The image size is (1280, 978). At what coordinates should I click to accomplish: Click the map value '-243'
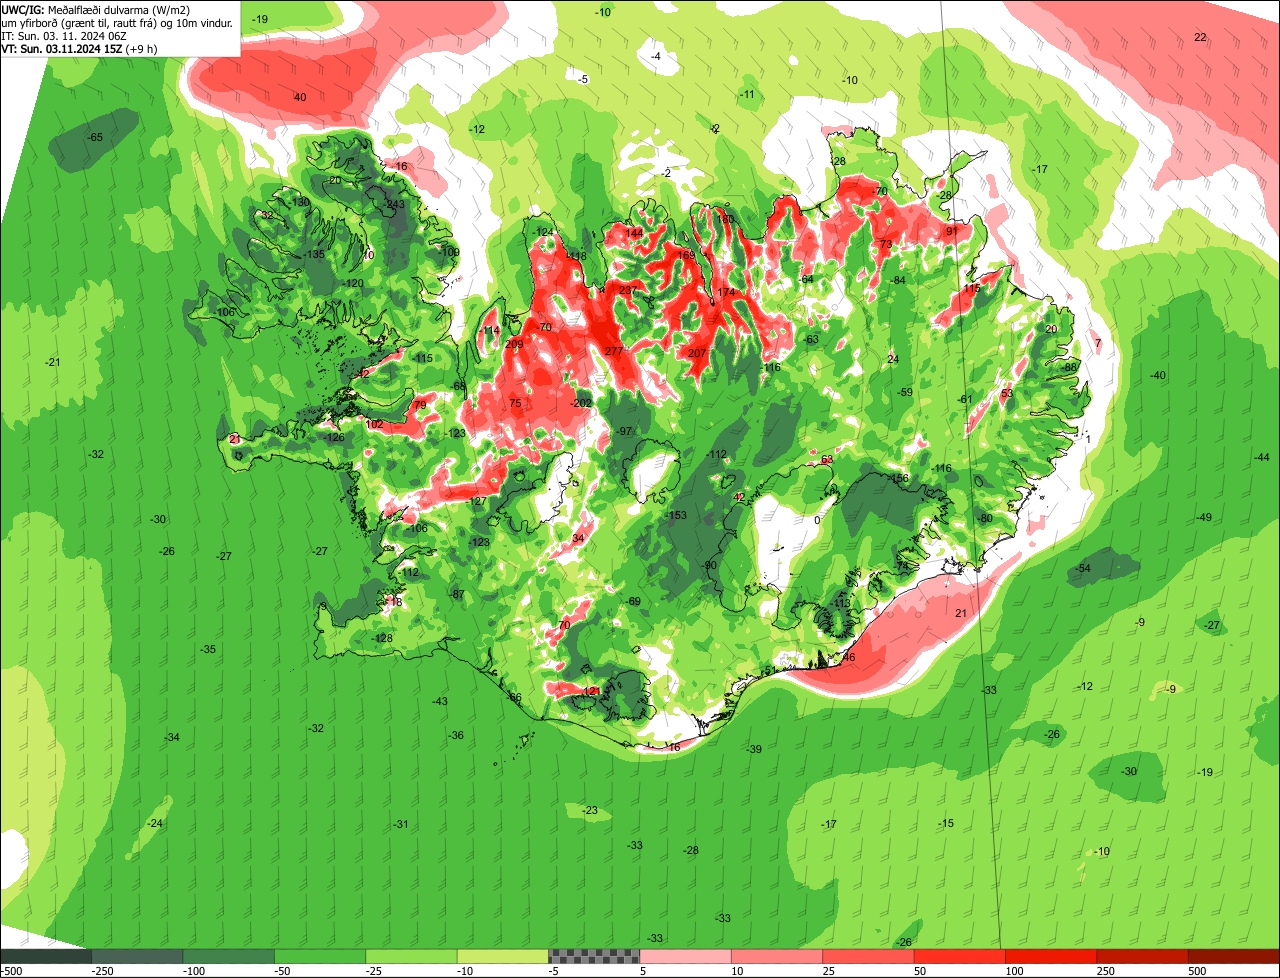394,204
